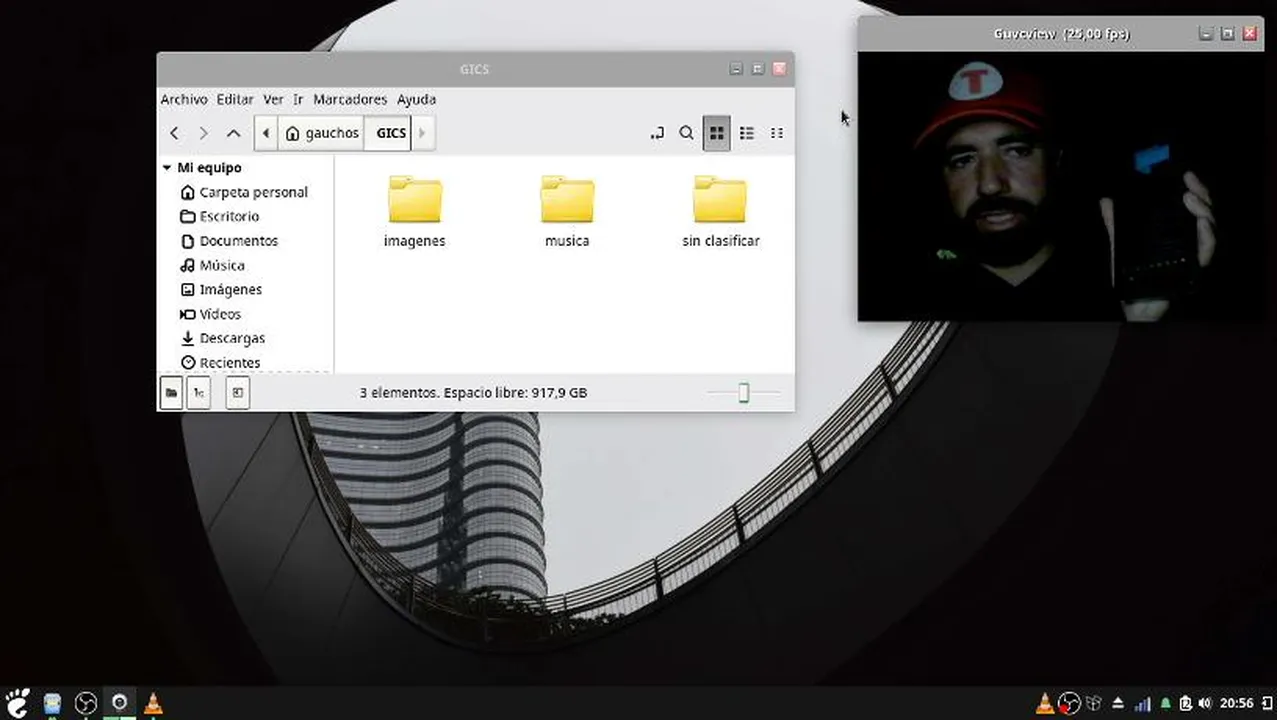Click the logout icon in the panel
Viewport: 1277px width, 720px height.
click(x=1266, y=703)
